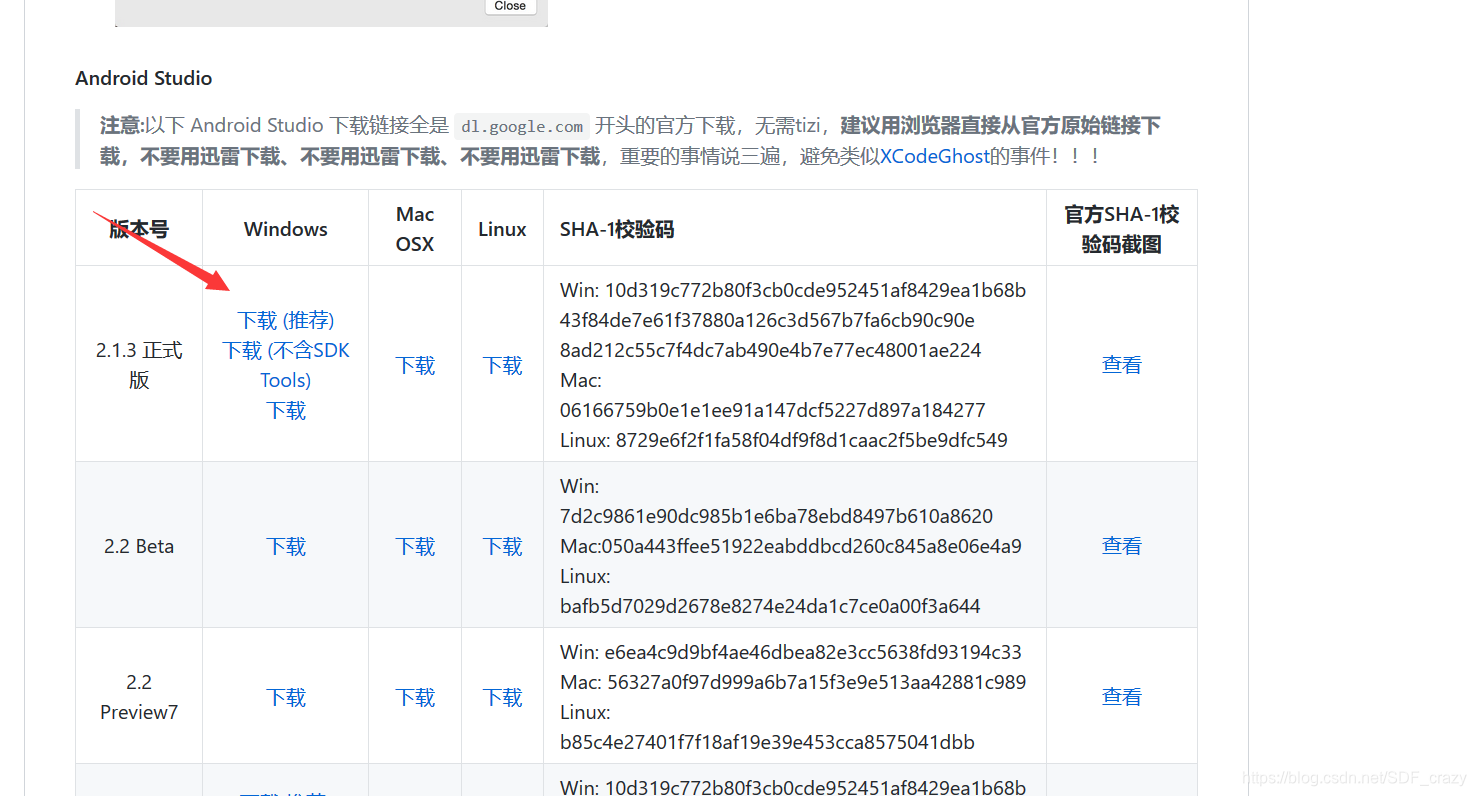Download Linux build of 2.1.3
1476x796 pixels.
502,365
